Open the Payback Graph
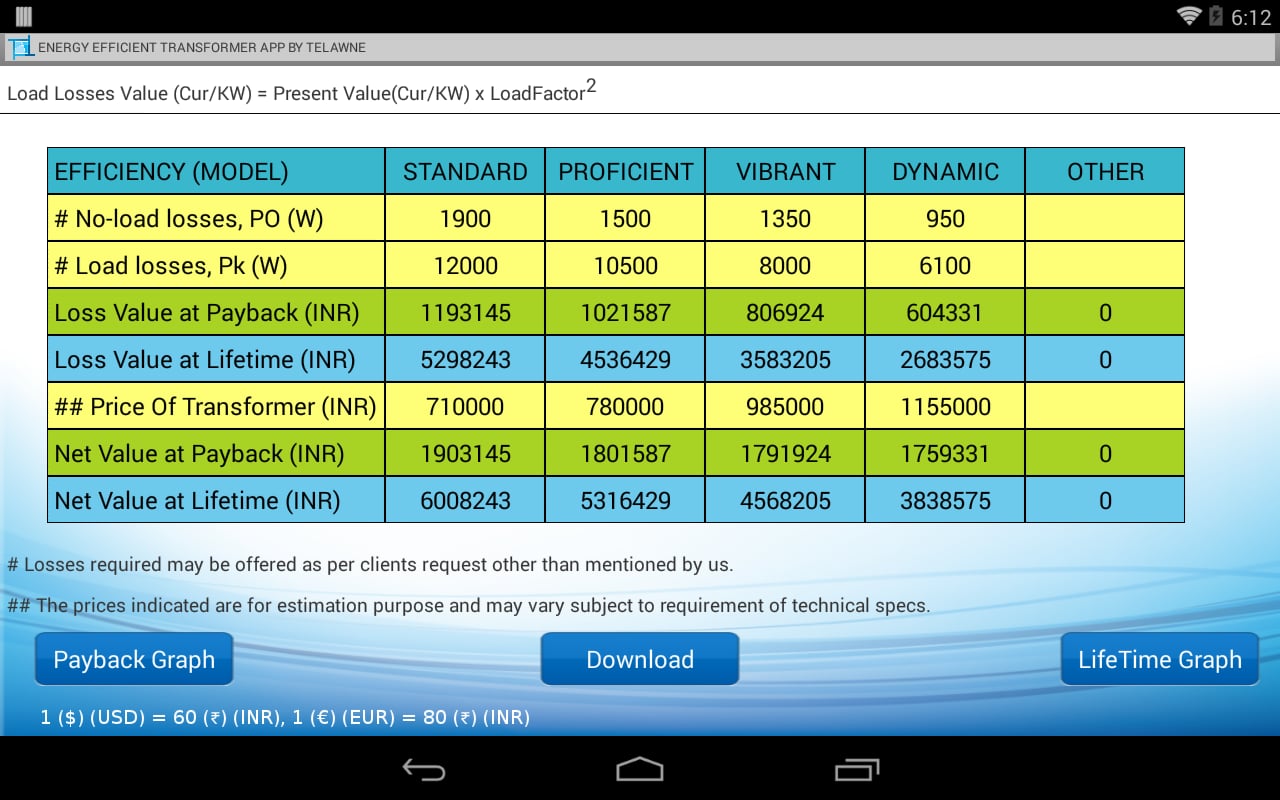The image size is (1280, 800). (x=134, y=659)
